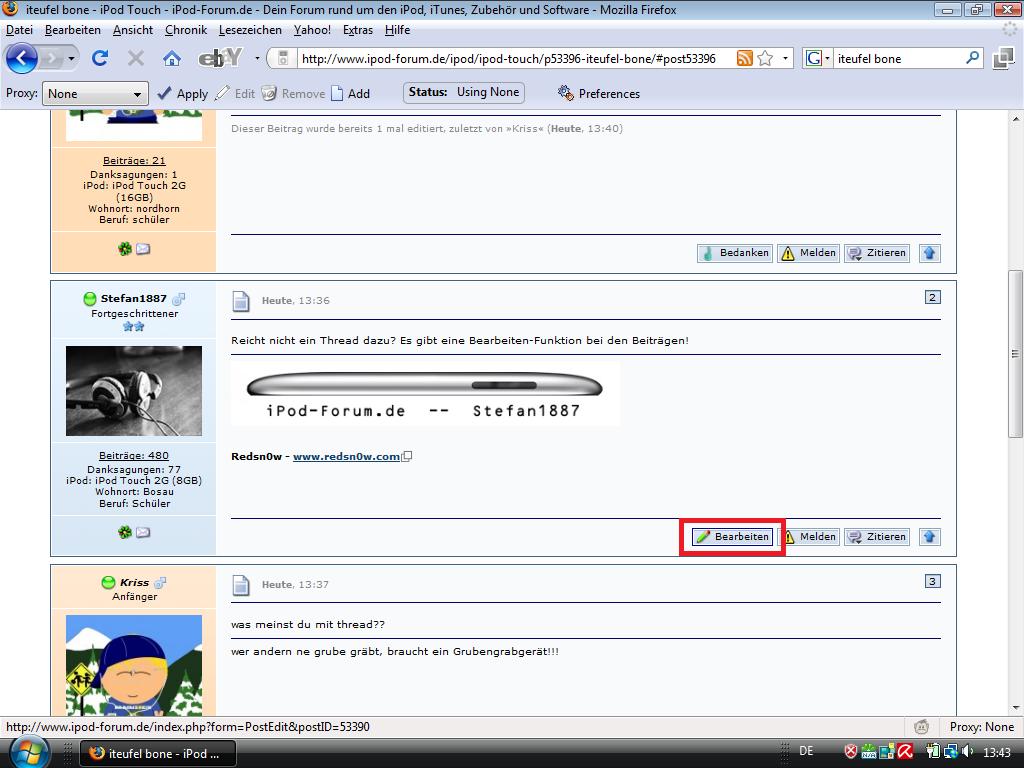Stop loading with the X icon
This screenshot has height=768, width=1024.
click(136, 59)
